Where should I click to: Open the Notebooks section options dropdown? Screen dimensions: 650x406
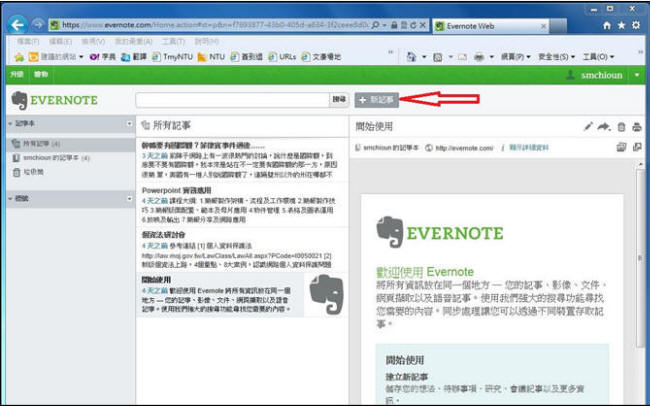click(x=129, y=124)
